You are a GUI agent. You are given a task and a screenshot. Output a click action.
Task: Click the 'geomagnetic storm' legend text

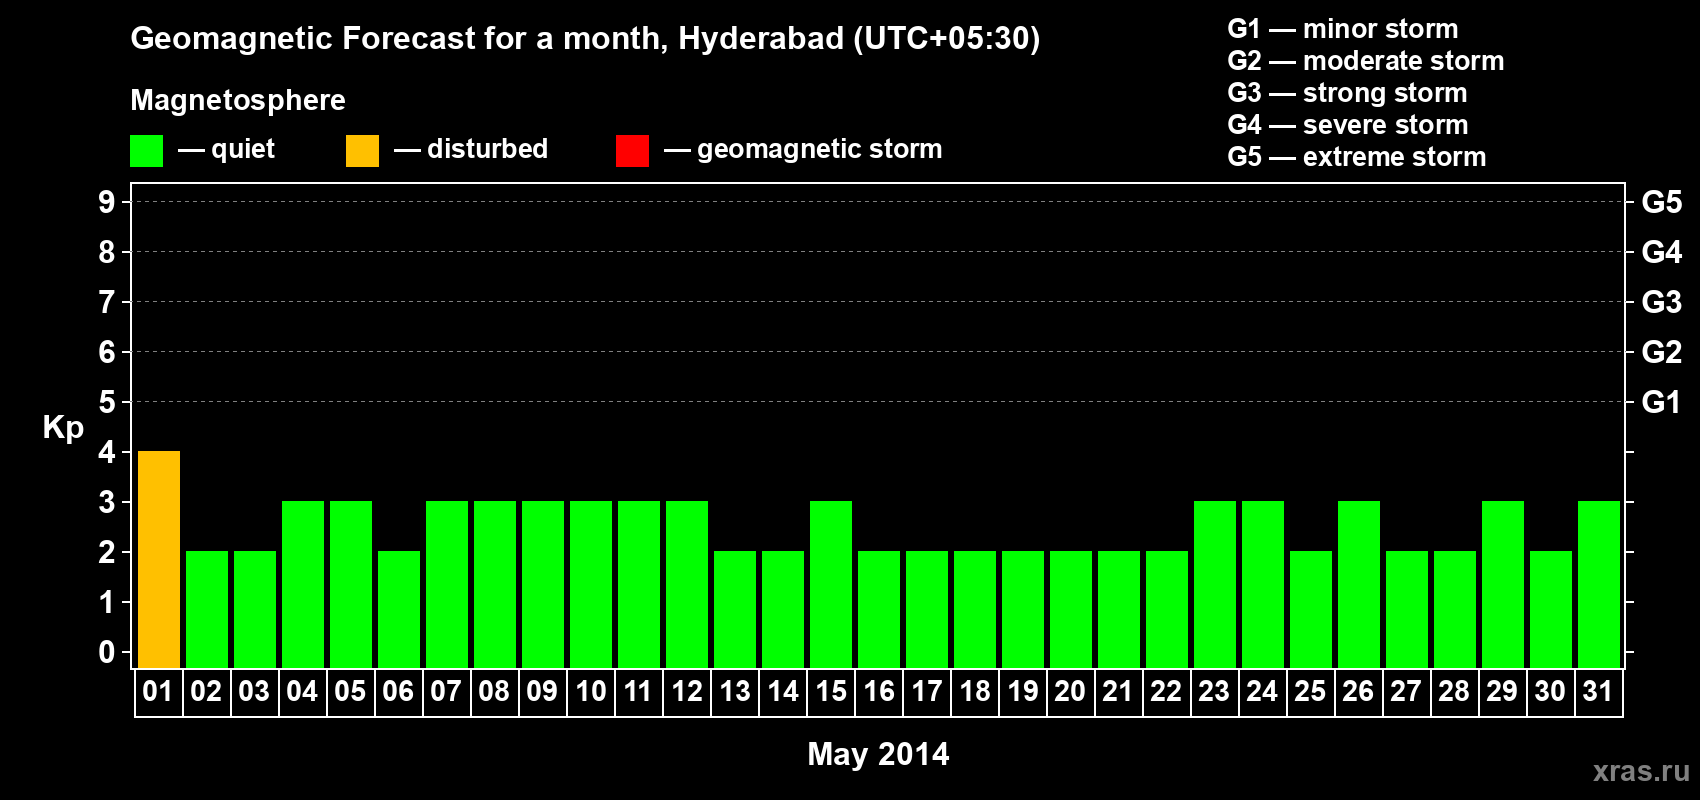point(819,149)
